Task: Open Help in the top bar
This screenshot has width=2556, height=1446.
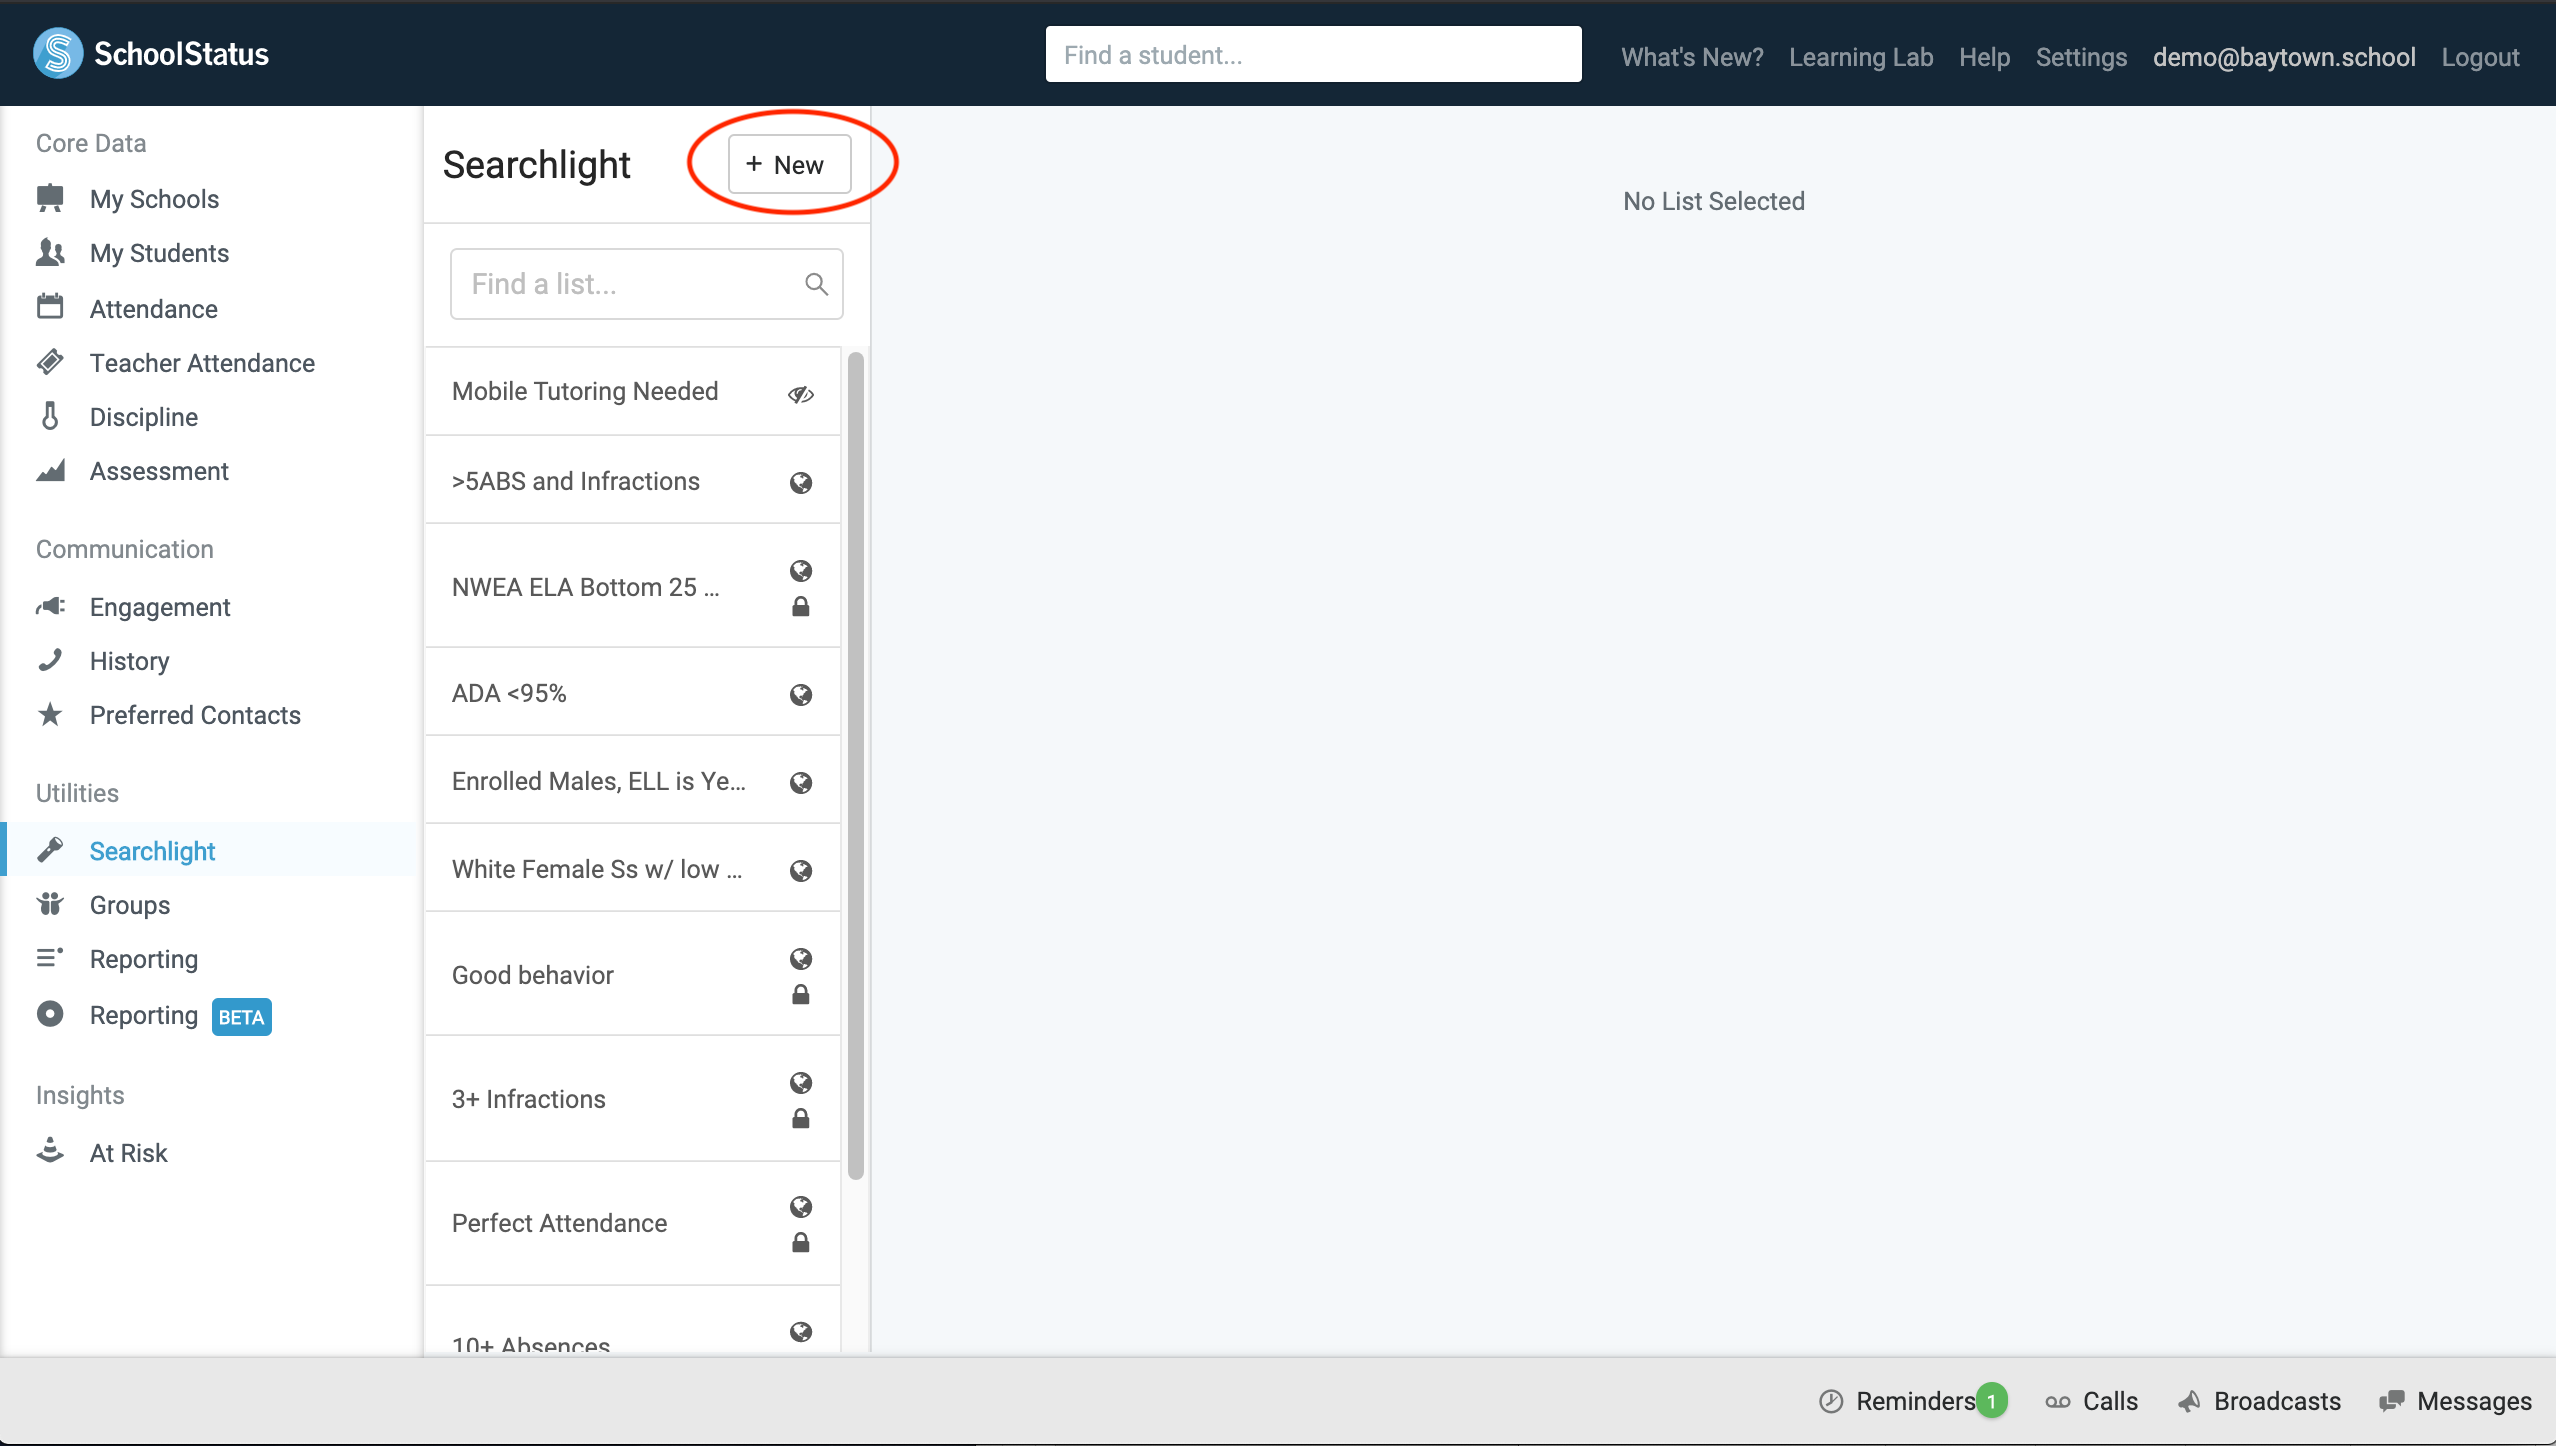Action: pos(1984,57)
